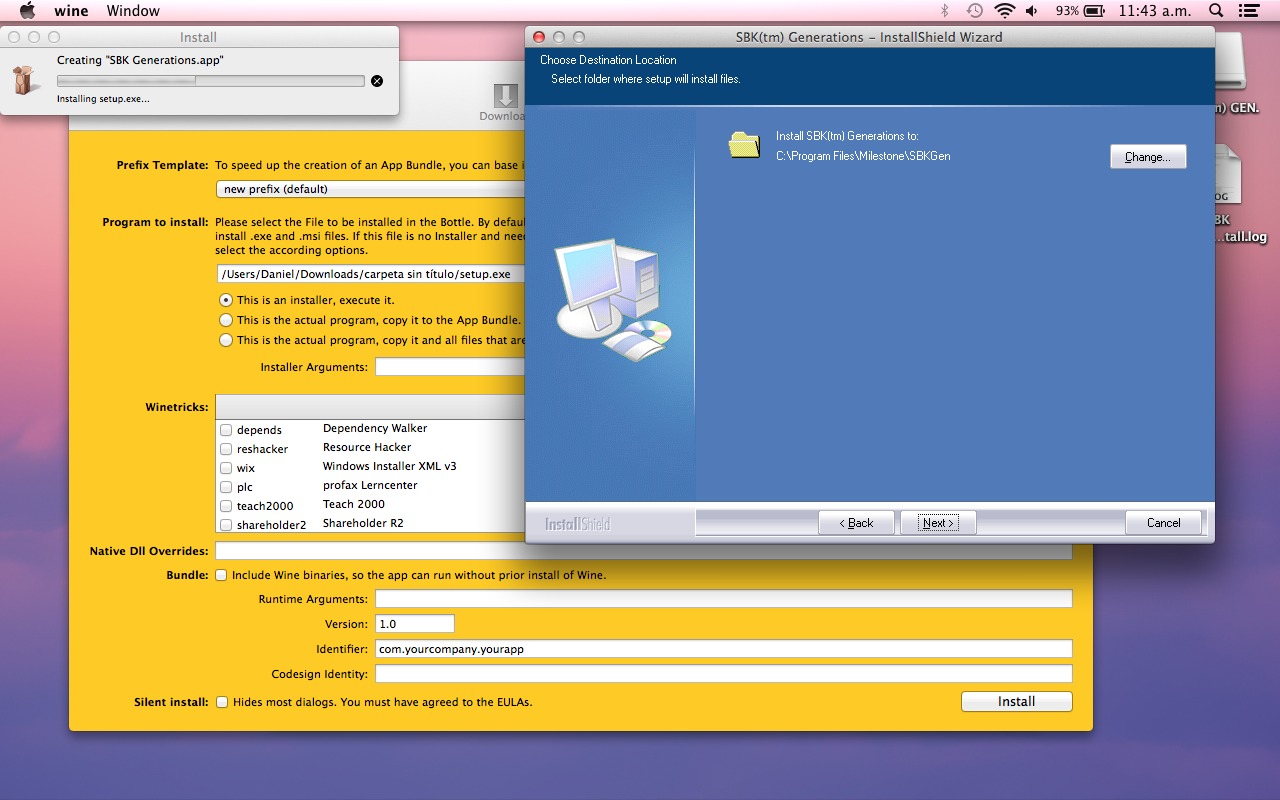Open the Apple menu

coord(27,11)
